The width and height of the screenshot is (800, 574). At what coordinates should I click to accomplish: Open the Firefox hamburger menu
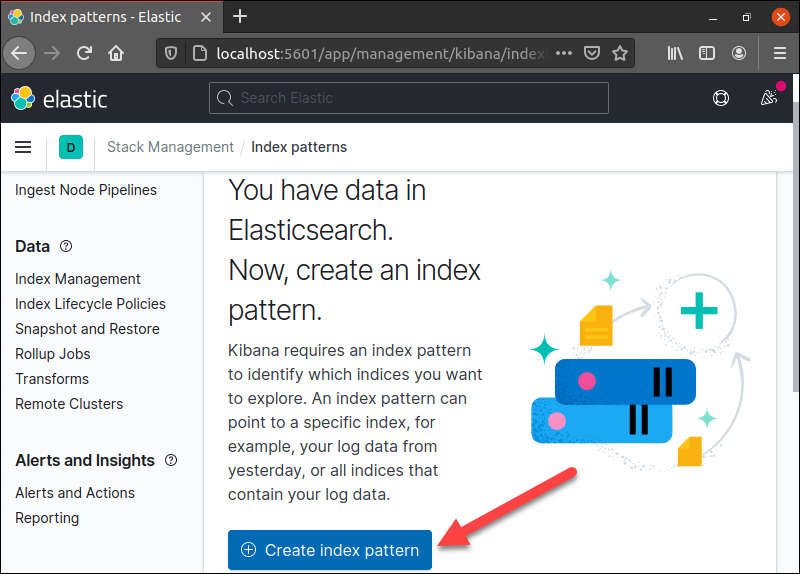pos(780,53)
